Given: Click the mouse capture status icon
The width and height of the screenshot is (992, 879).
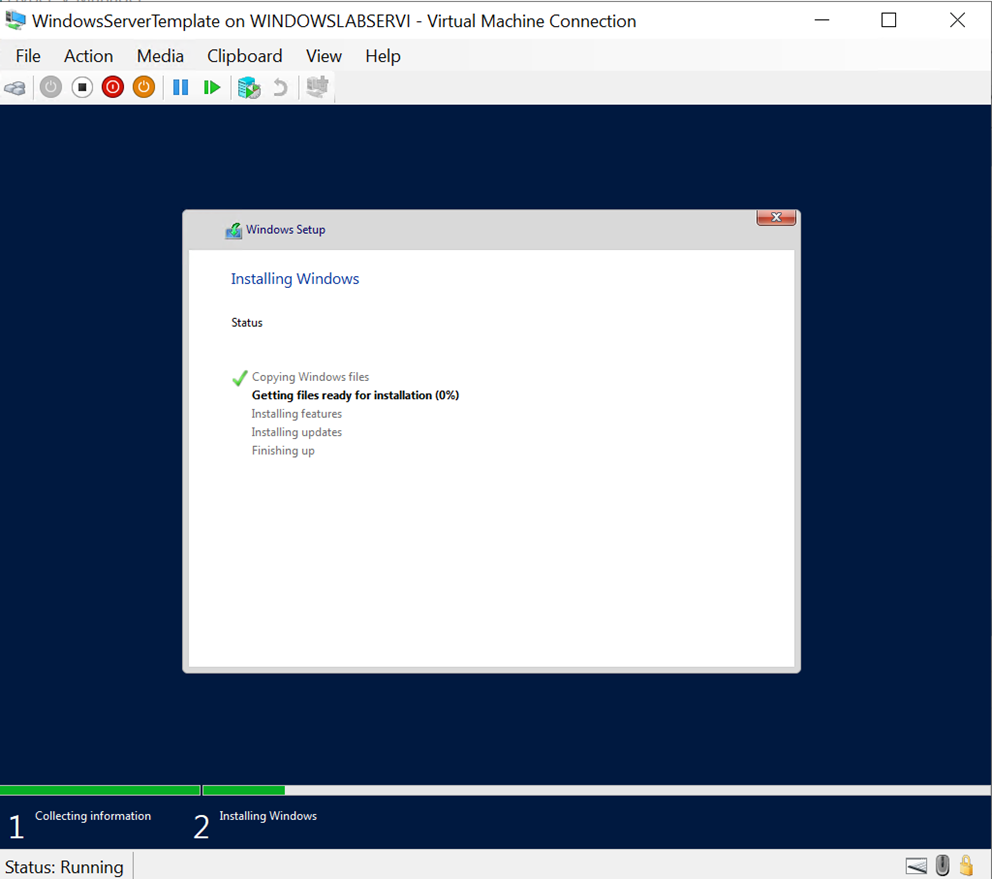Looking at the screenshot, I should click(941, 865).
